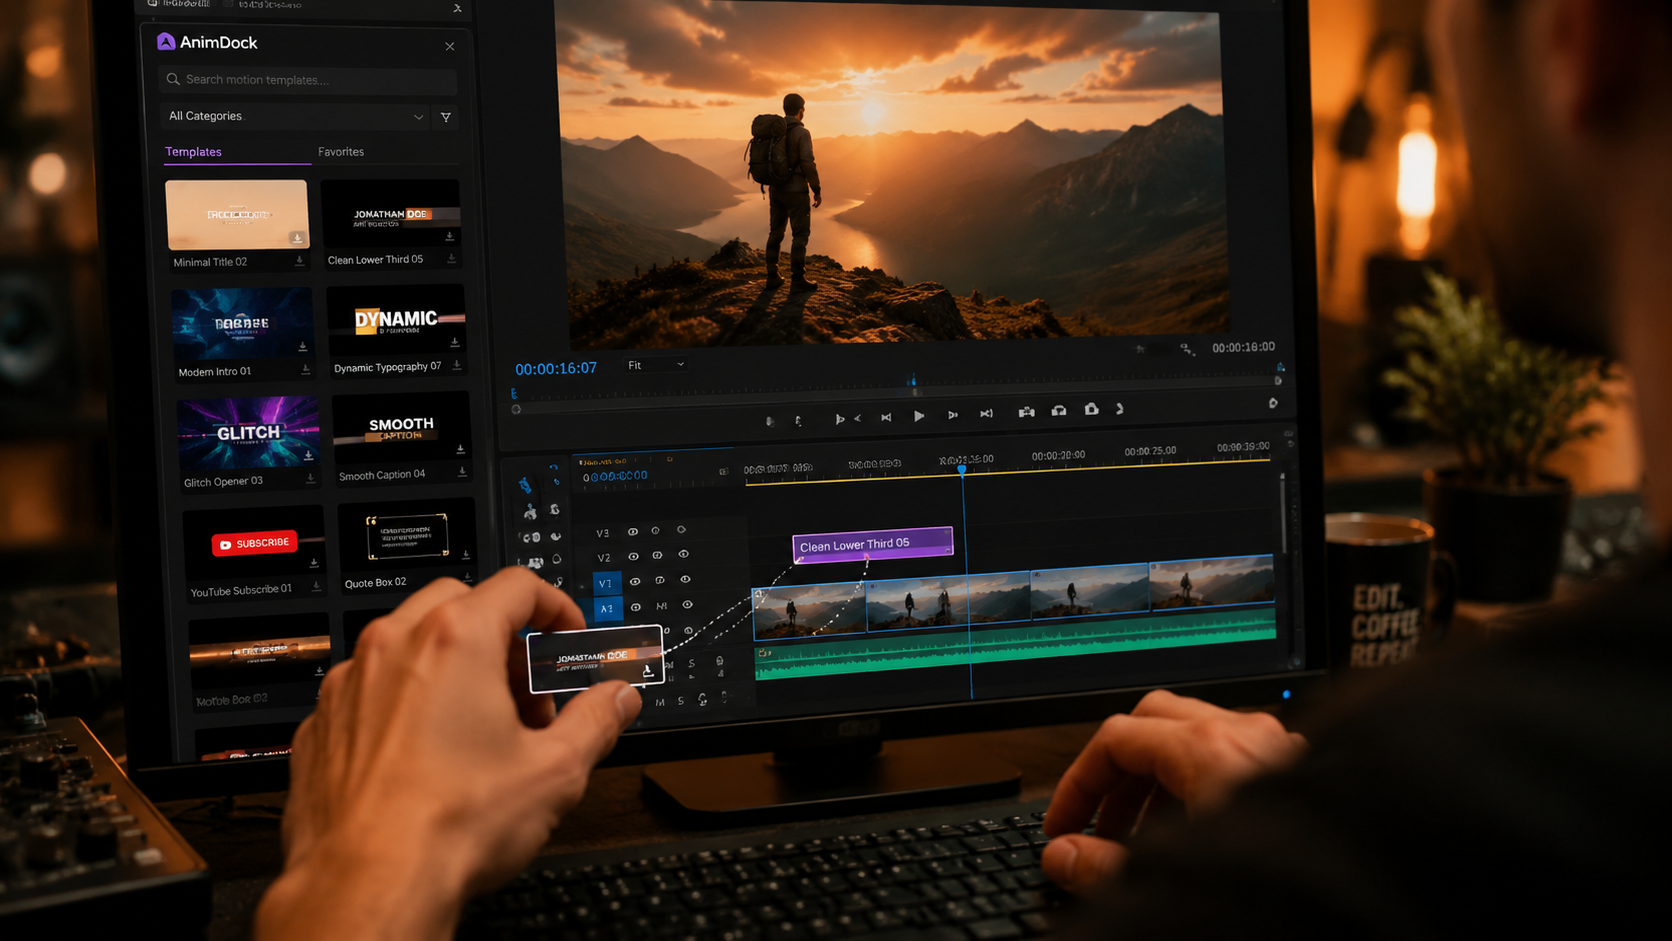Click download icon beside Dynamic Typography 07 label

click(x=457, y=365)
